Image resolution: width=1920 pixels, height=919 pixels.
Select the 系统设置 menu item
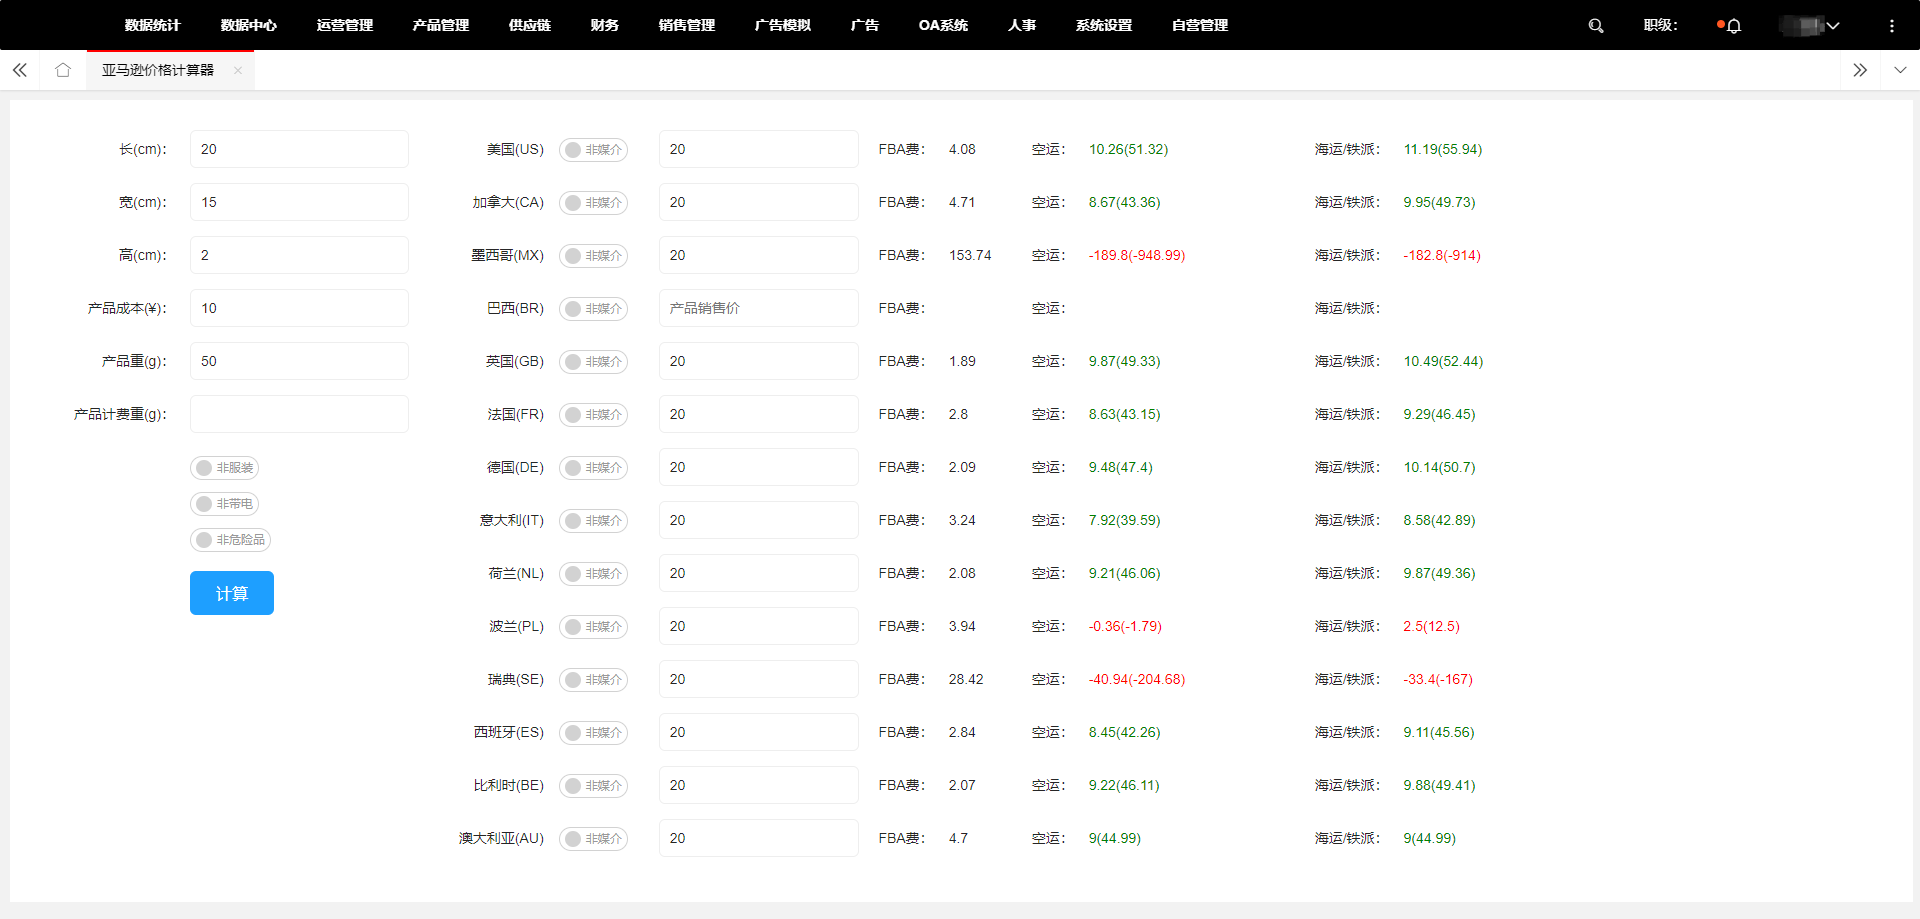point(1103,25)
